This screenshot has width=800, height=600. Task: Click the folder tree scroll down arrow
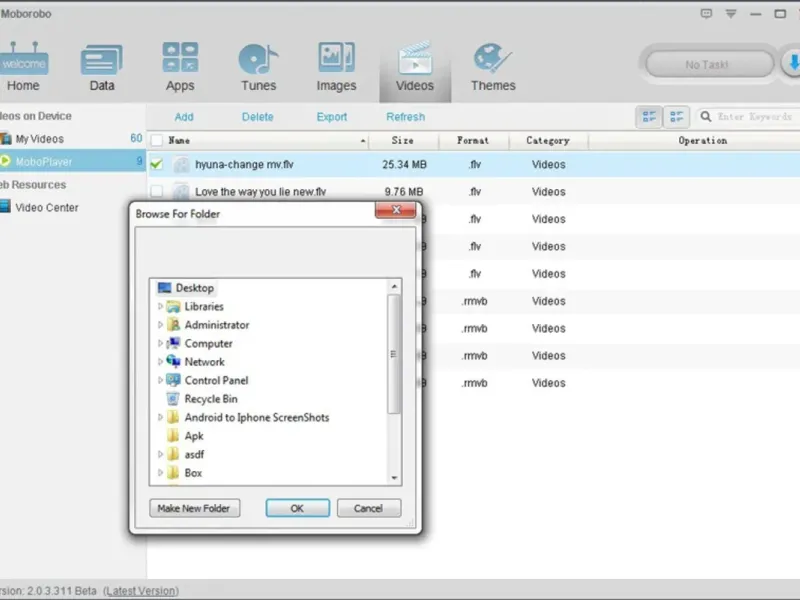pos(394,478)
